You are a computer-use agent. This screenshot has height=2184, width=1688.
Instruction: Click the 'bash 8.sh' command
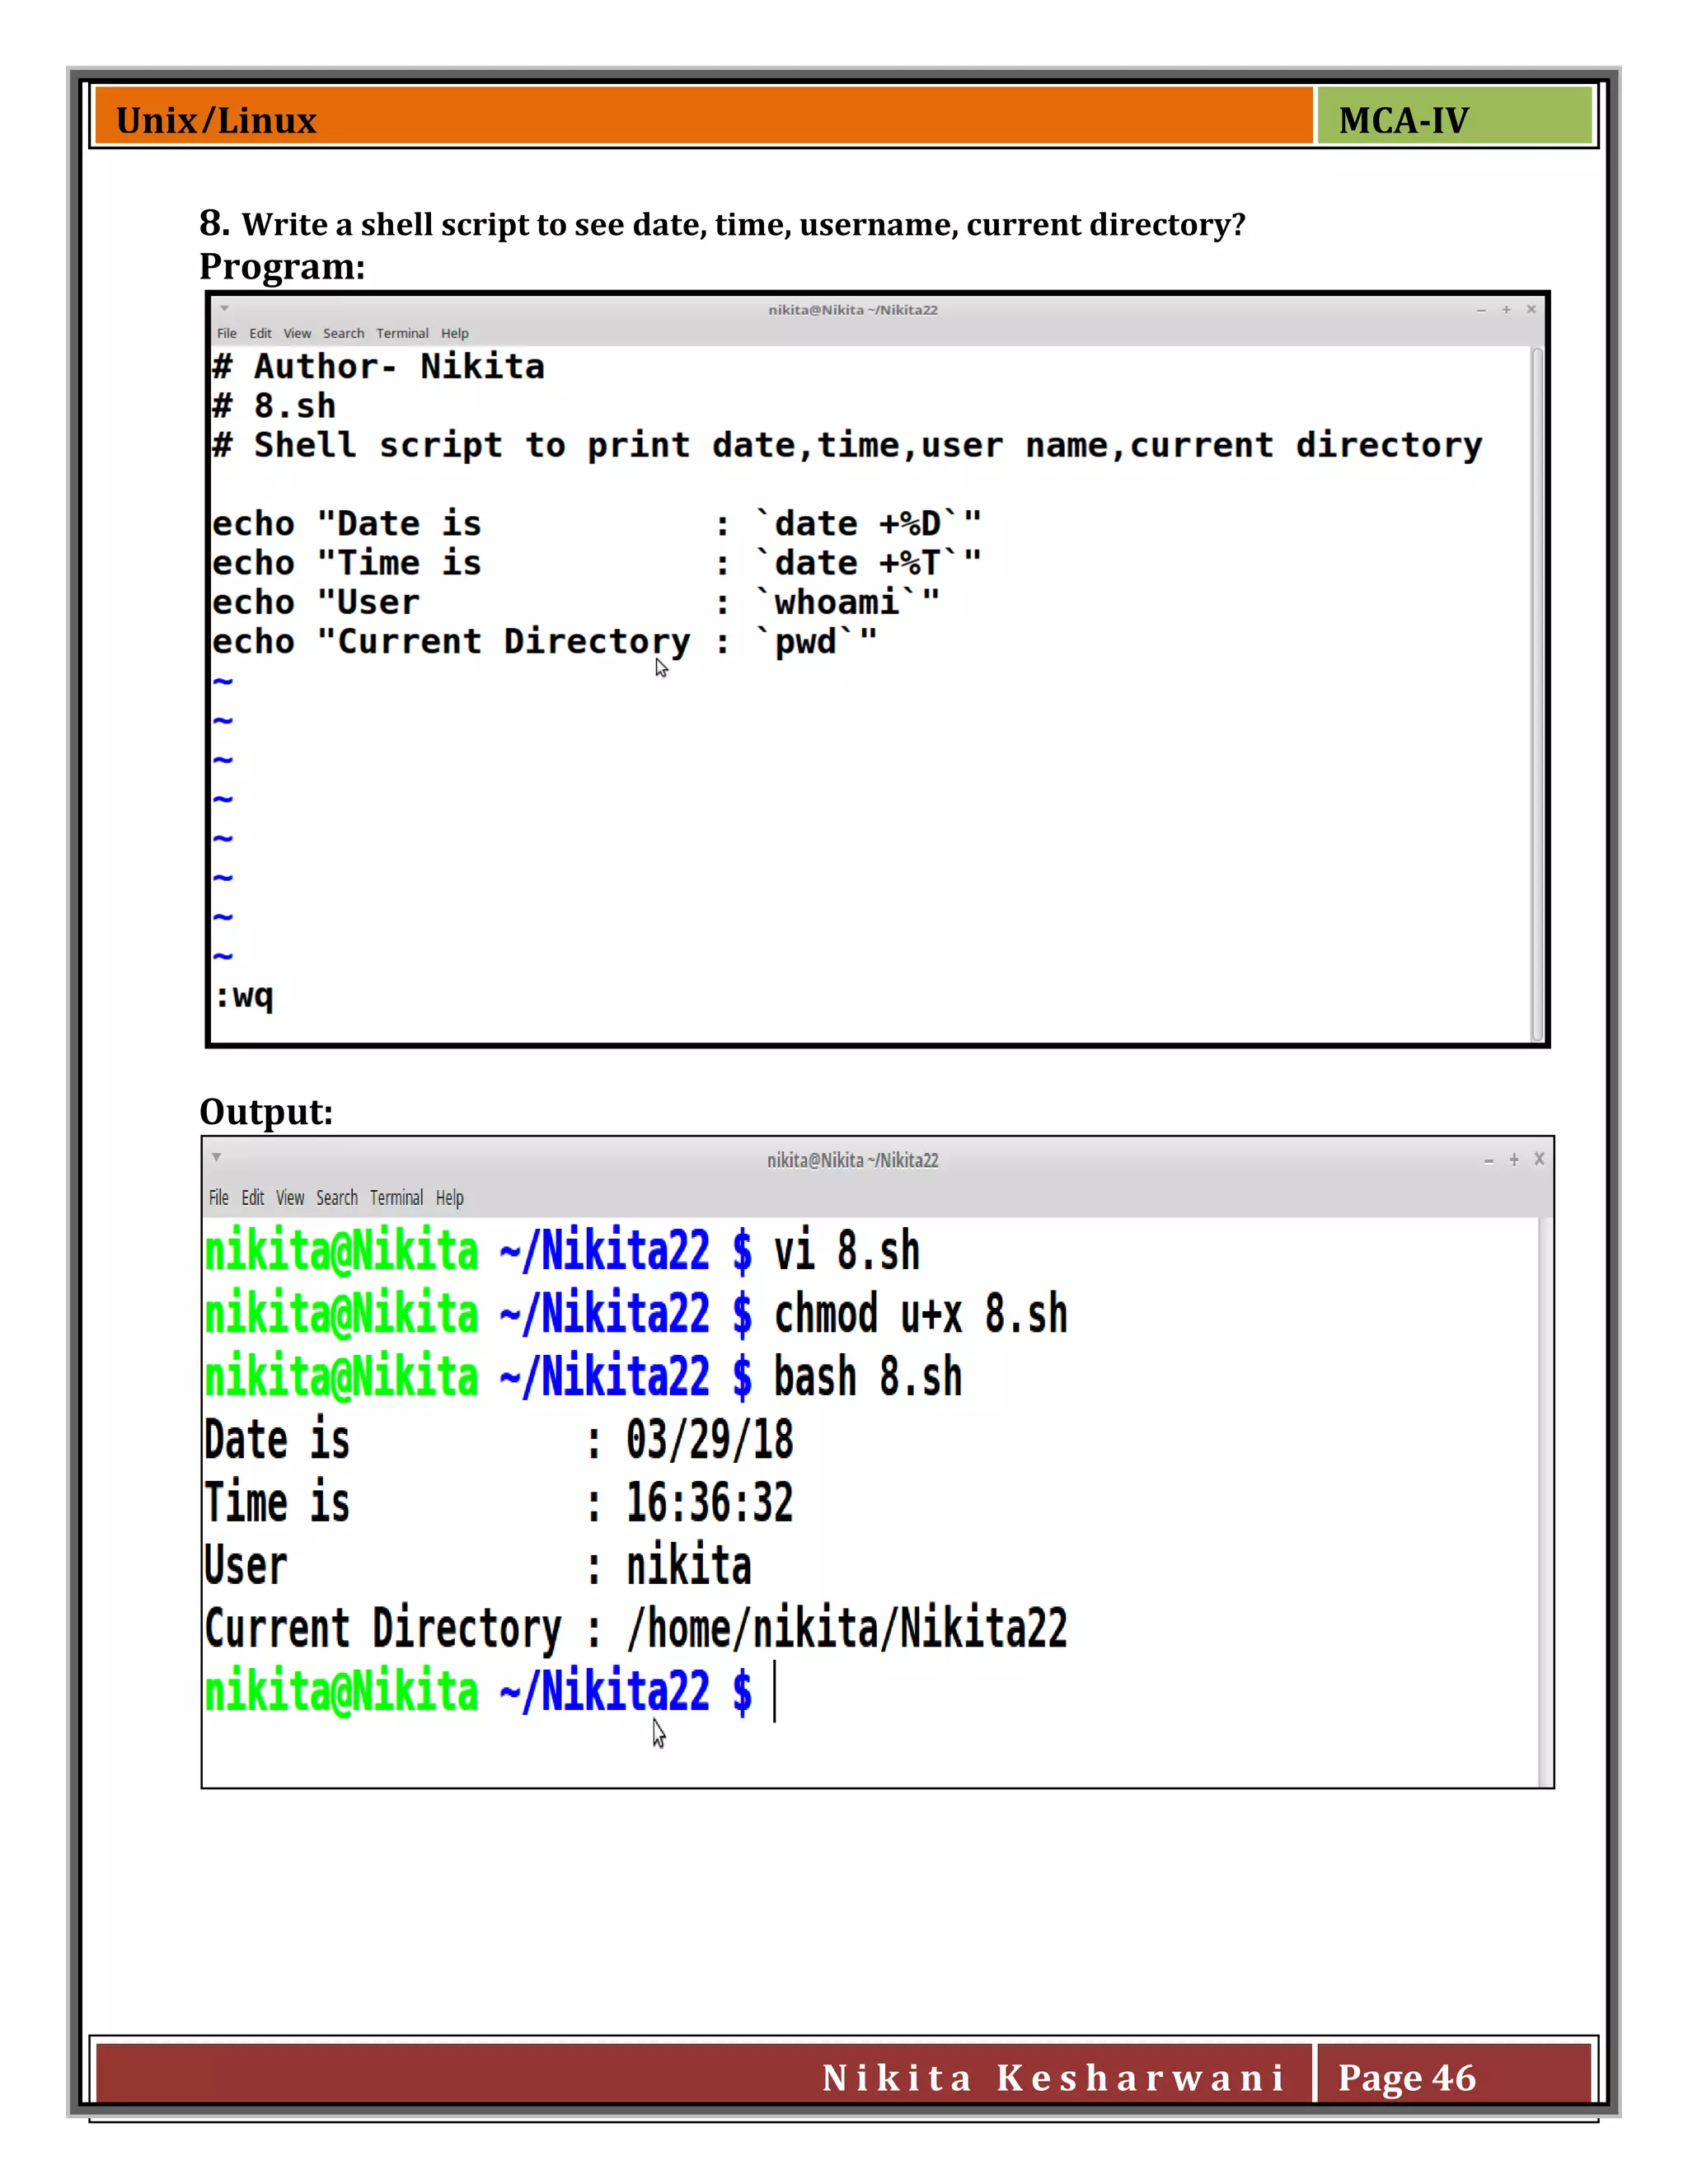(x=868, y=1377)
